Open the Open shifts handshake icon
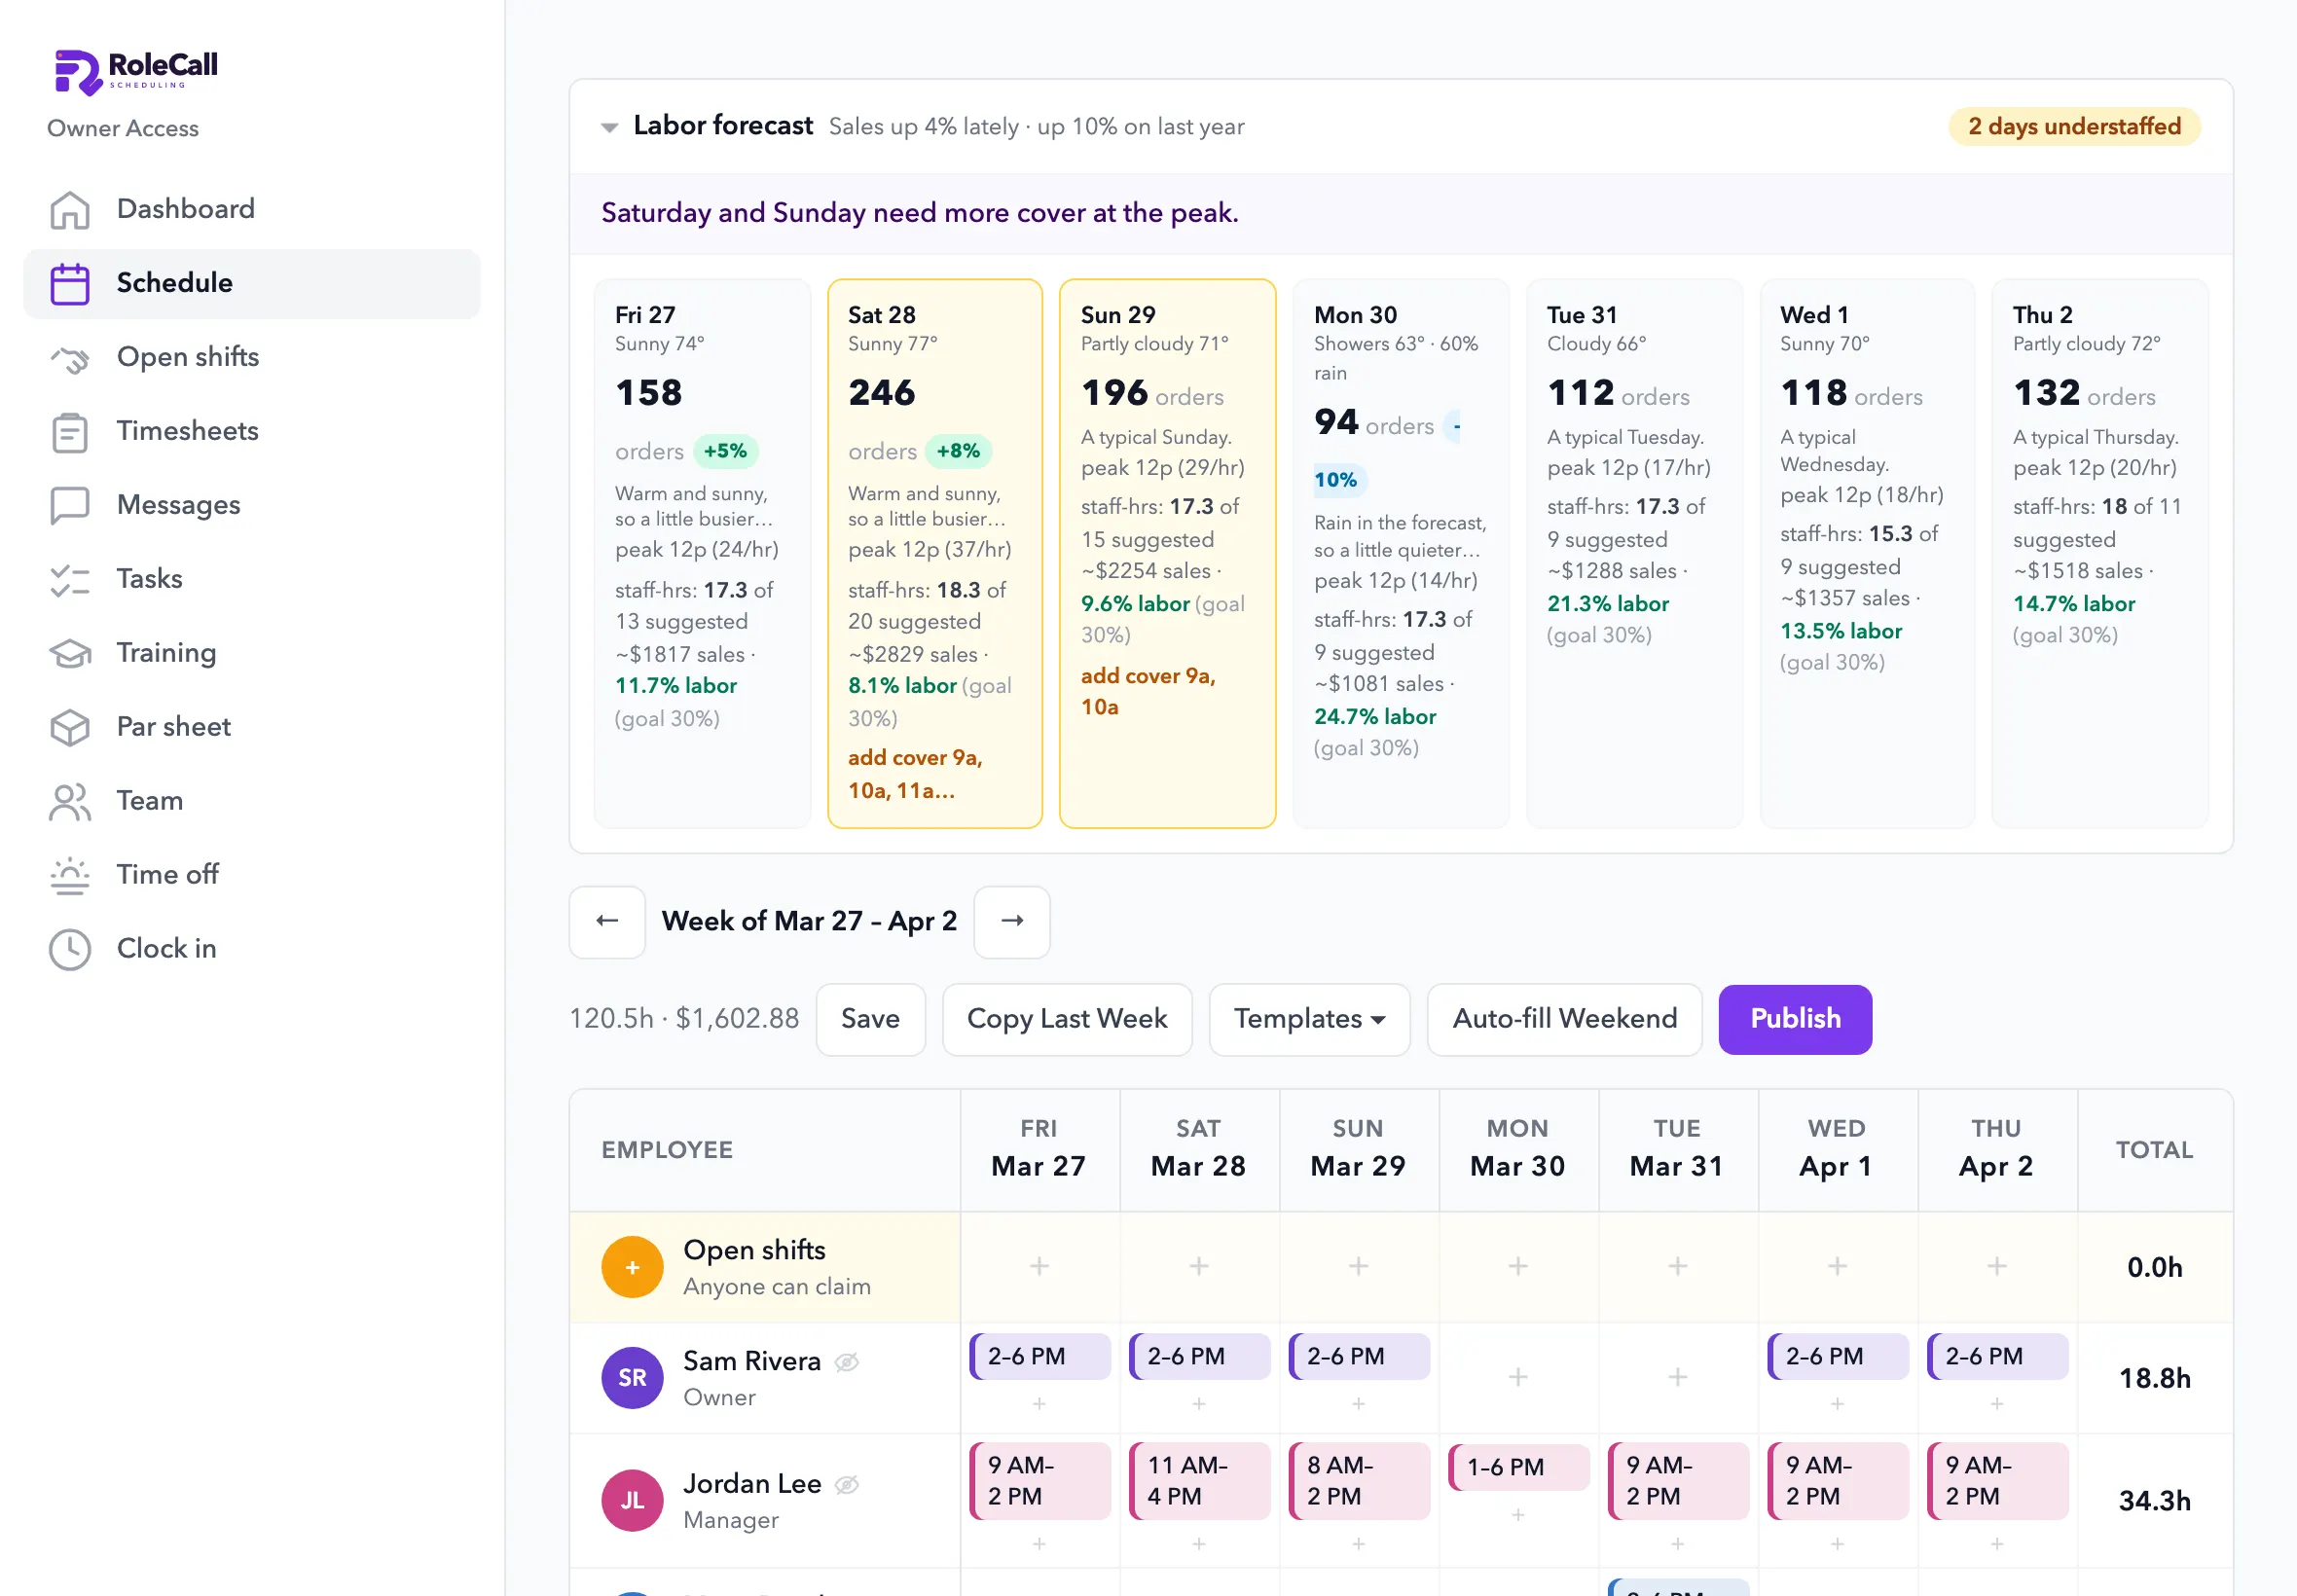The height and width of the screenshot is (1596, 2297). tap(70, 357)
